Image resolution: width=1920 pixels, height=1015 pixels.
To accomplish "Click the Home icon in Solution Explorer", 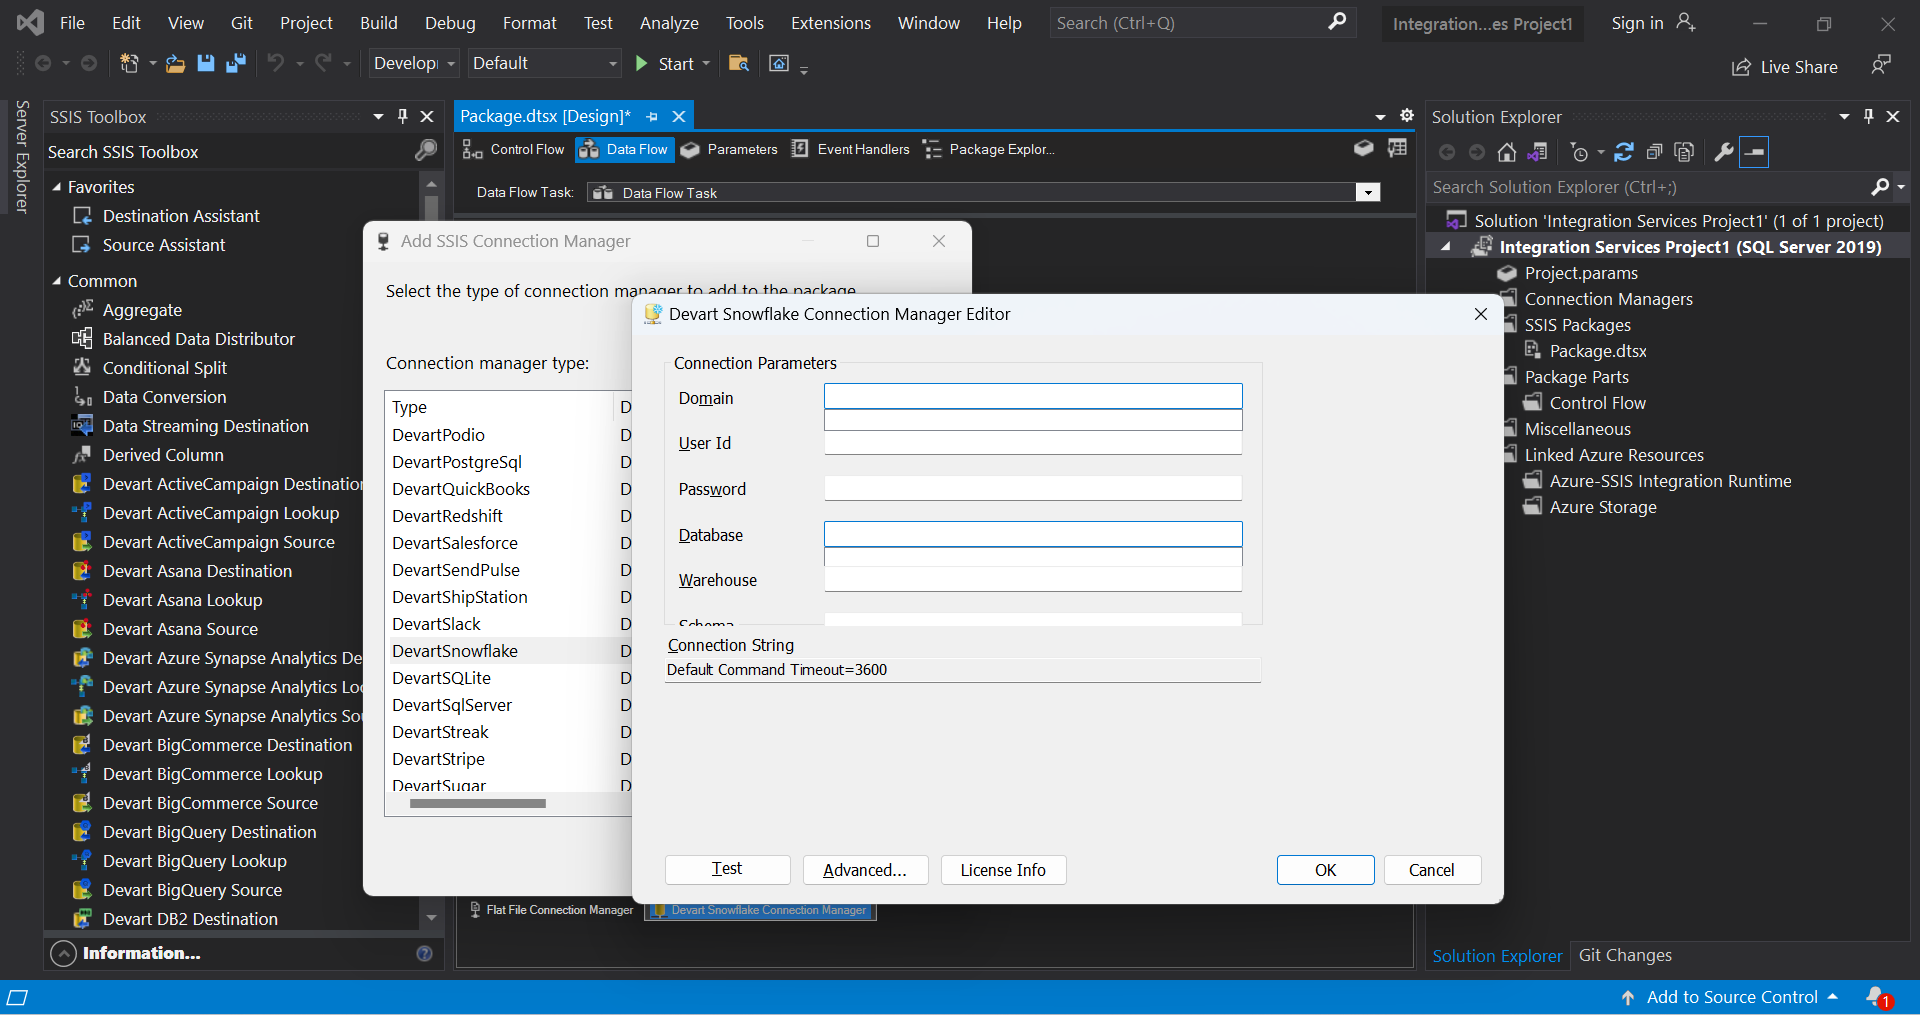I will tap(1507, 151).
